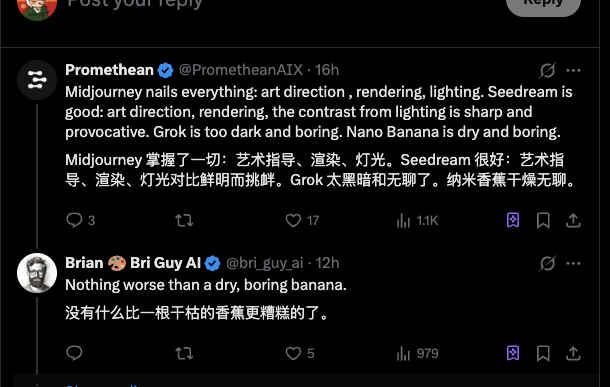Reply to Brian's boring banana comment
This screenshot has height=387, width=610.
point(74,353)
